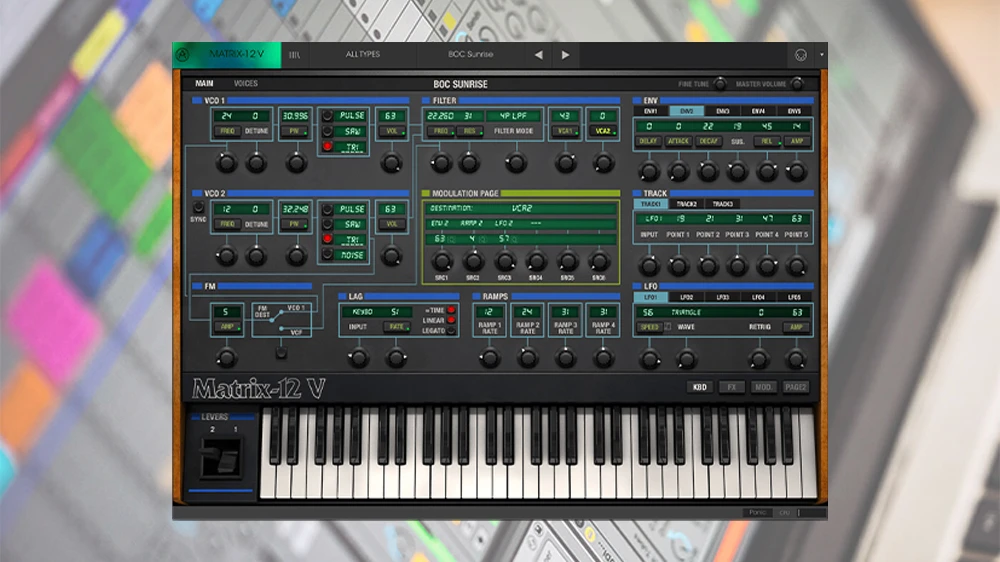Enable VCO 1 SAW waveform
Image resolution: width=1000 pixels, height=562 pixels.
(x=327, y=131)
